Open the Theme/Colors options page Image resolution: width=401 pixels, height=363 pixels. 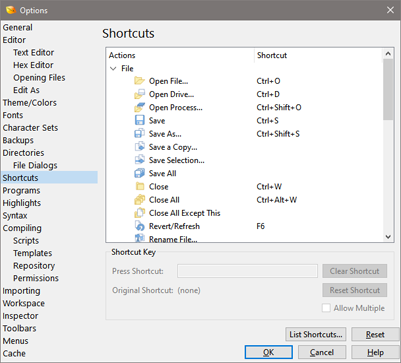pos(30,103)
